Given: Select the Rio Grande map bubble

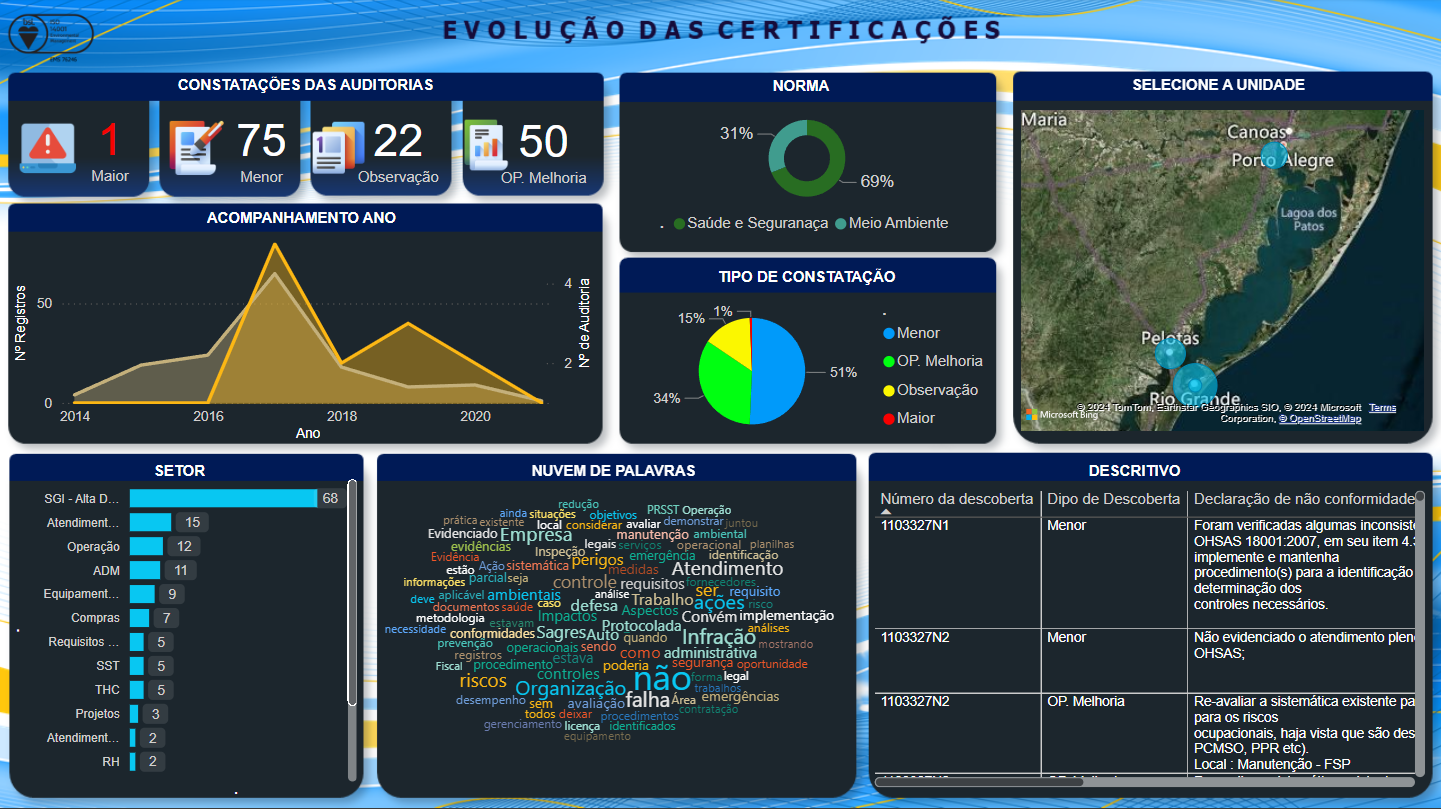Looking at the screenshot, I should (1195, 384).
